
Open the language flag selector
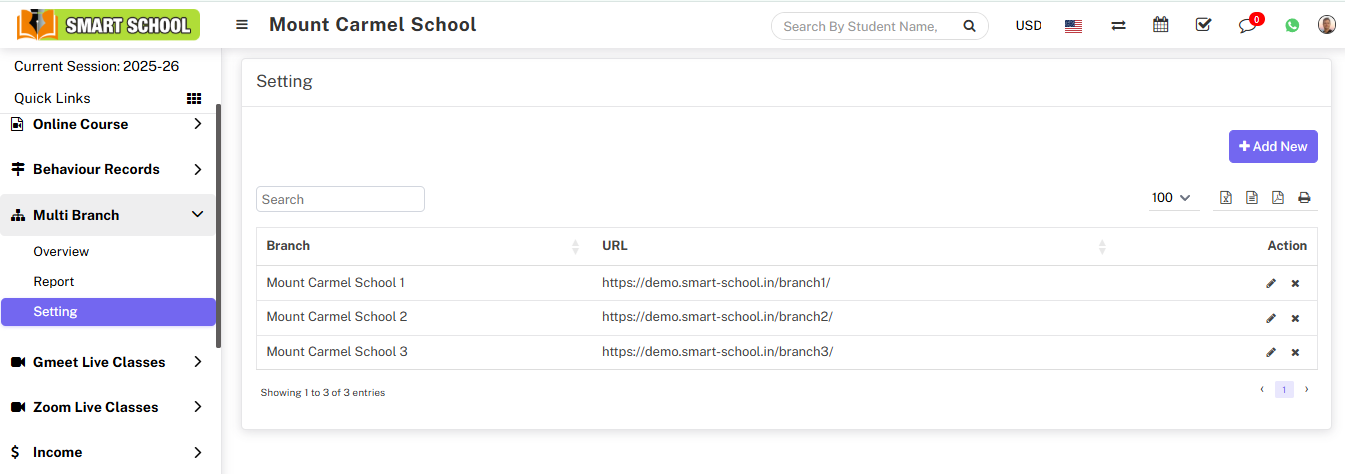click(1073, 26)
